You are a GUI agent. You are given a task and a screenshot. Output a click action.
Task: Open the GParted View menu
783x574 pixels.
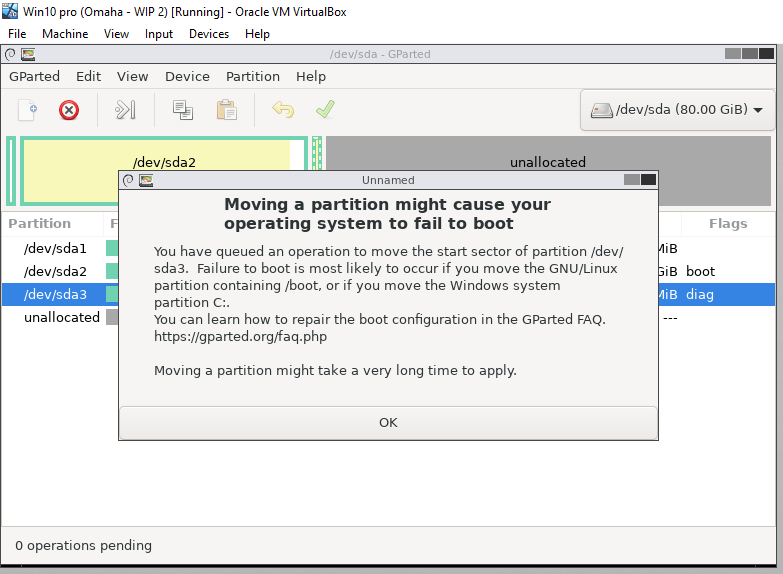coord(132,76)
